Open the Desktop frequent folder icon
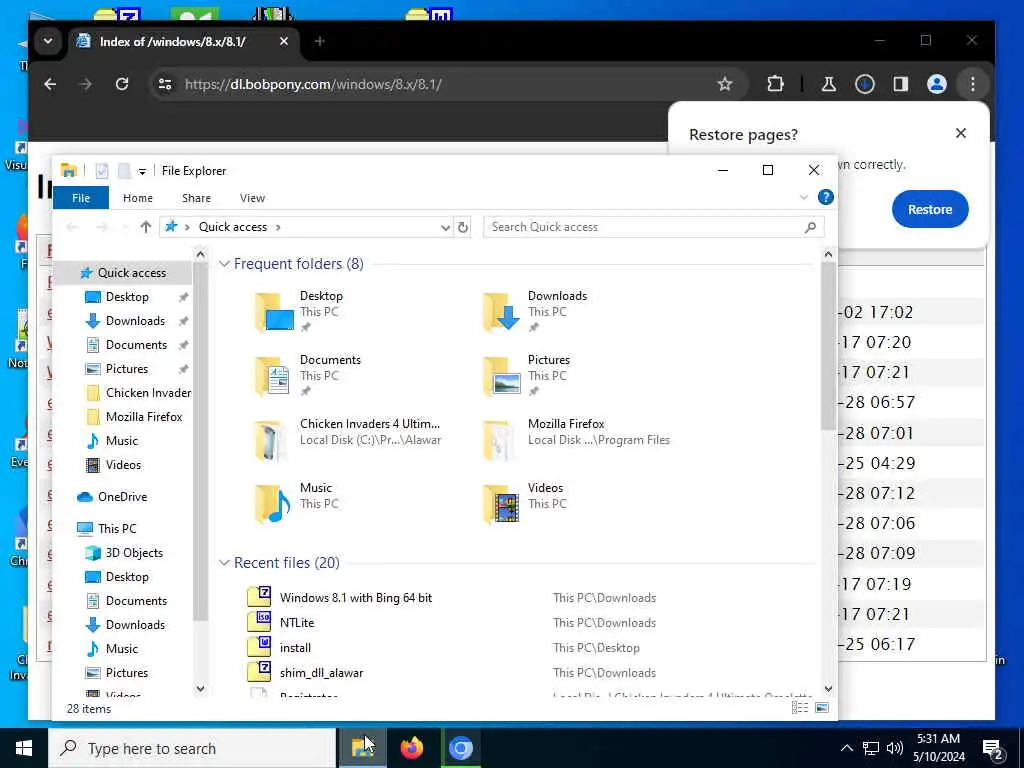Image resolution: width=1024 pixels, height=768 pixels. (274, 312)
